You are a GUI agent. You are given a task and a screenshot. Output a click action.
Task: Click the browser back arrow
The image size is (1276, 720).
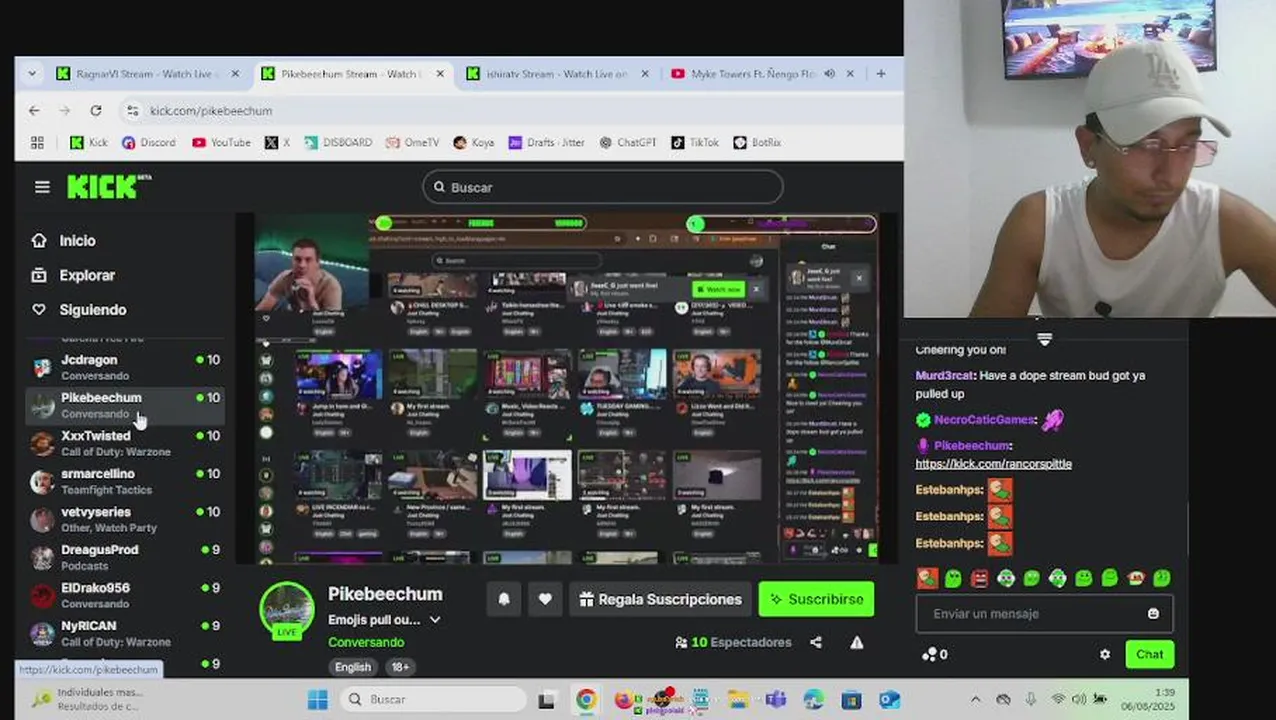35,111
